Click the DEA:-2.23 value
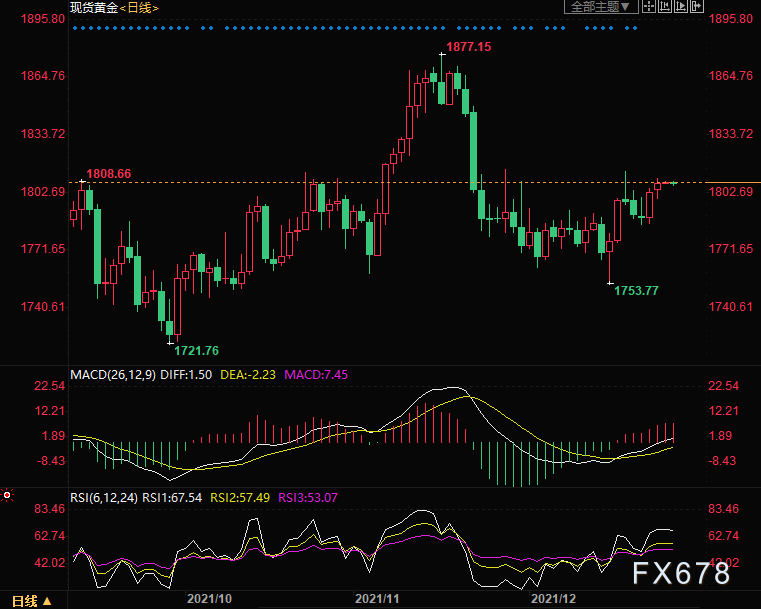Viewport: 761px width, 609px height. tap(248, 375)
